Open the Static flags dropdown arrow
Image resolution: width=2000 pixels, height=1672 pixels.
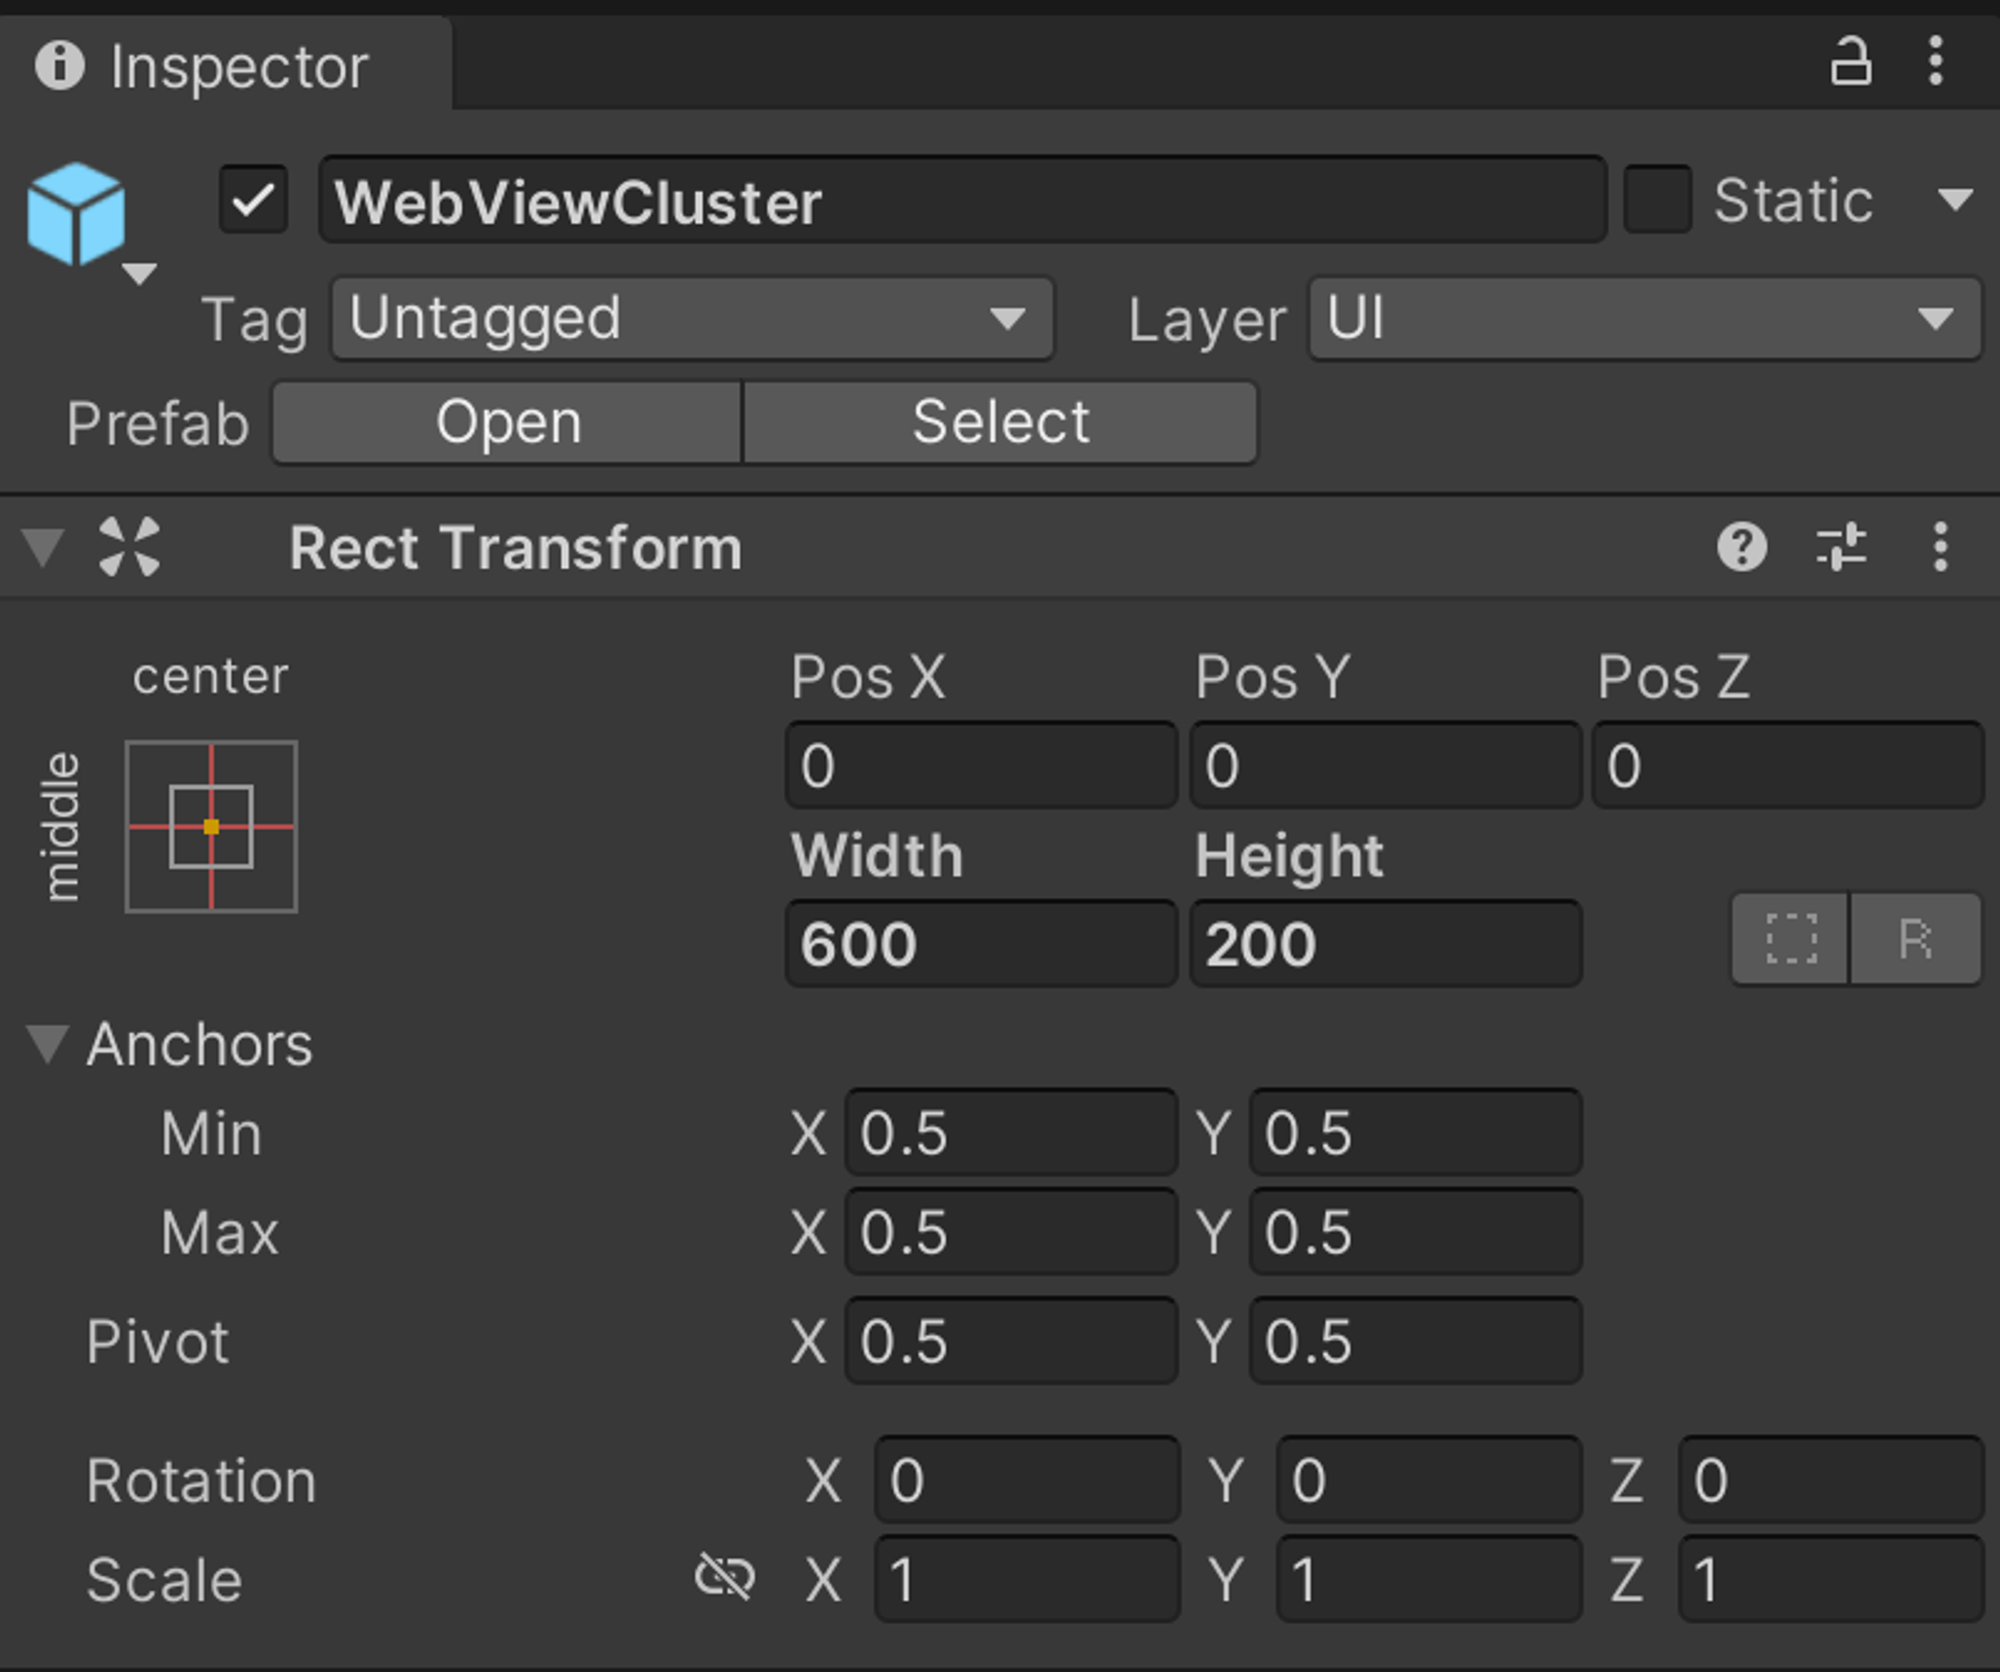click(1954, 200)
